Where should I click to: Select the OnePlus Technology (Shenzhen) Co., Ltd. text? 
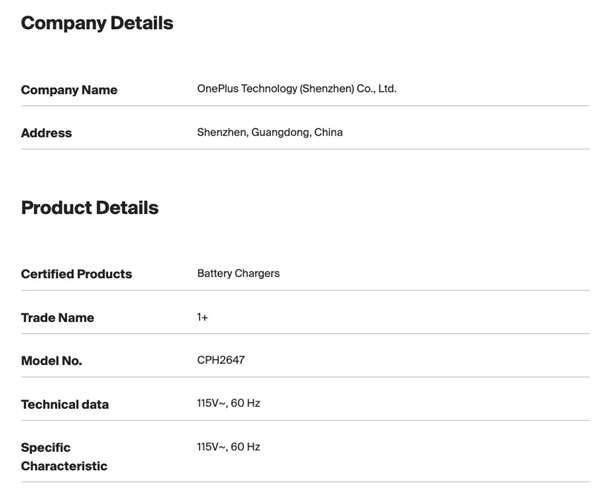tap(296, 89)
